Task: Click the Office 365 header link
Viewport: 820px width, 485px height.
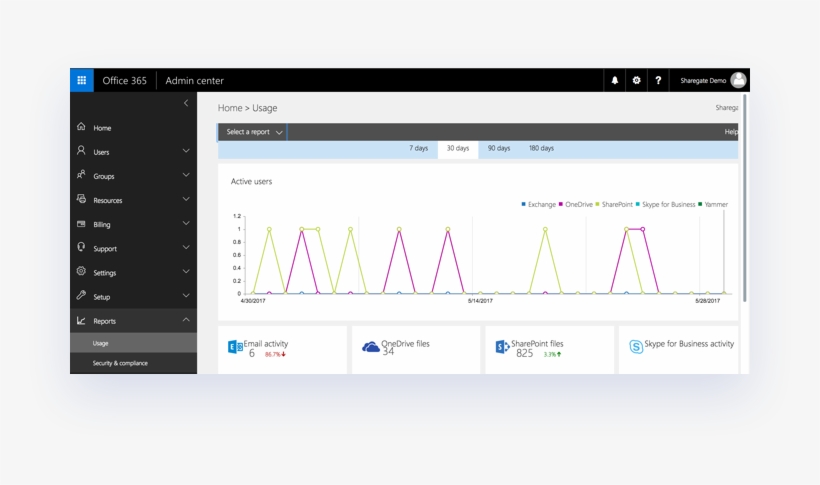Action: coord(124,81)
